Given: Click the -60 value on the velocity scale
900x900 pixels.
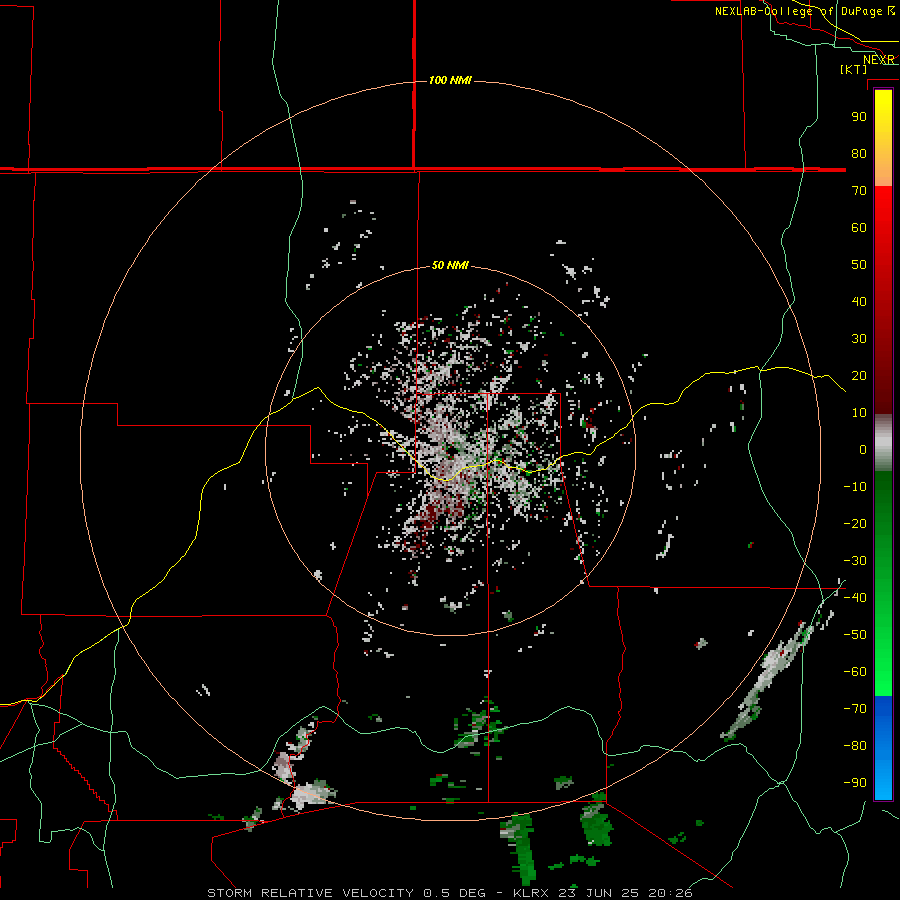Looking at the screenshot, I should [x=855, y=672].
